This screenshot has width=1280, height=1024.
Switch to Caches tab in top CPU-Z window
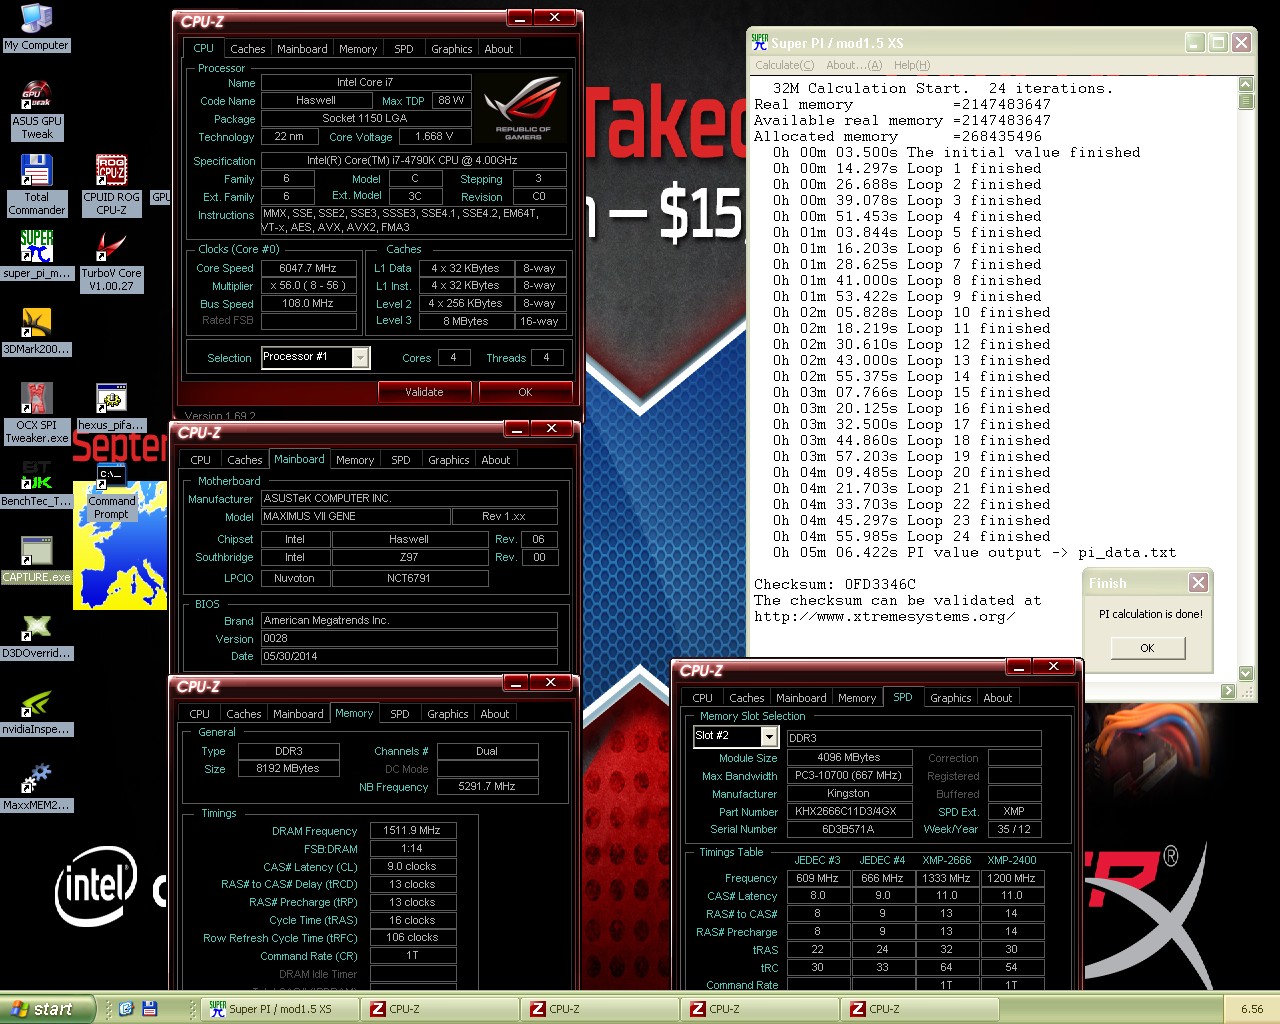pos(248,48)
